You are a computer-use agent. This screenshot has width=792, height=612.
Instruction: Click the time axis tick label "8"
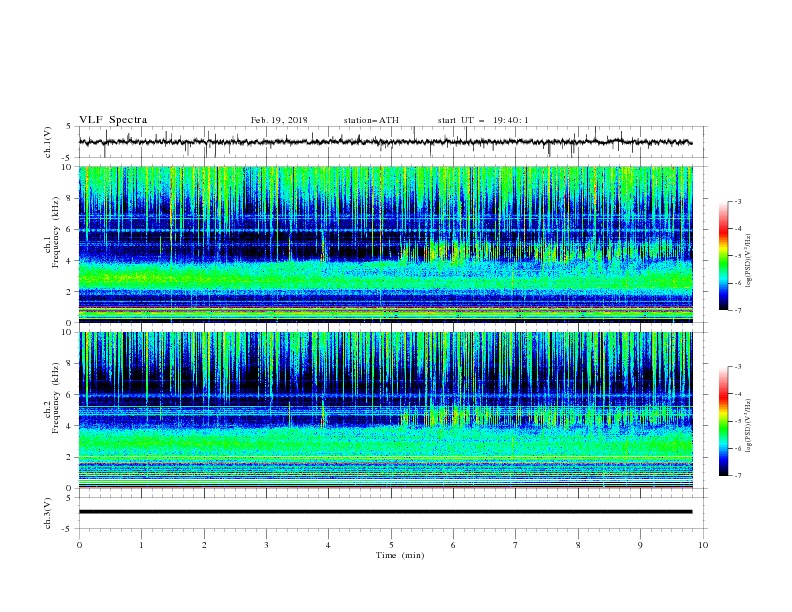point(578,545)
